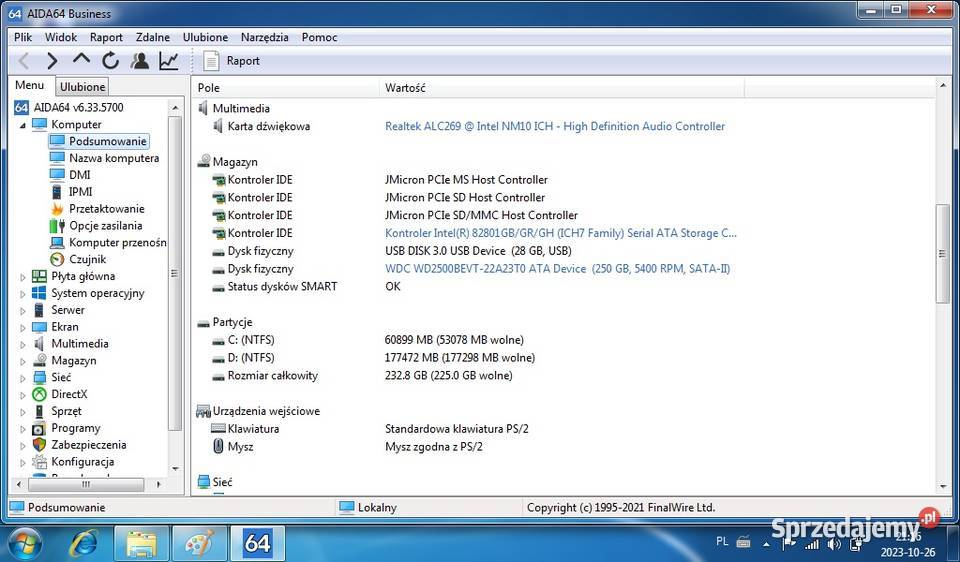
Task: Open the Pomoc menu
Action: (320, 37)
